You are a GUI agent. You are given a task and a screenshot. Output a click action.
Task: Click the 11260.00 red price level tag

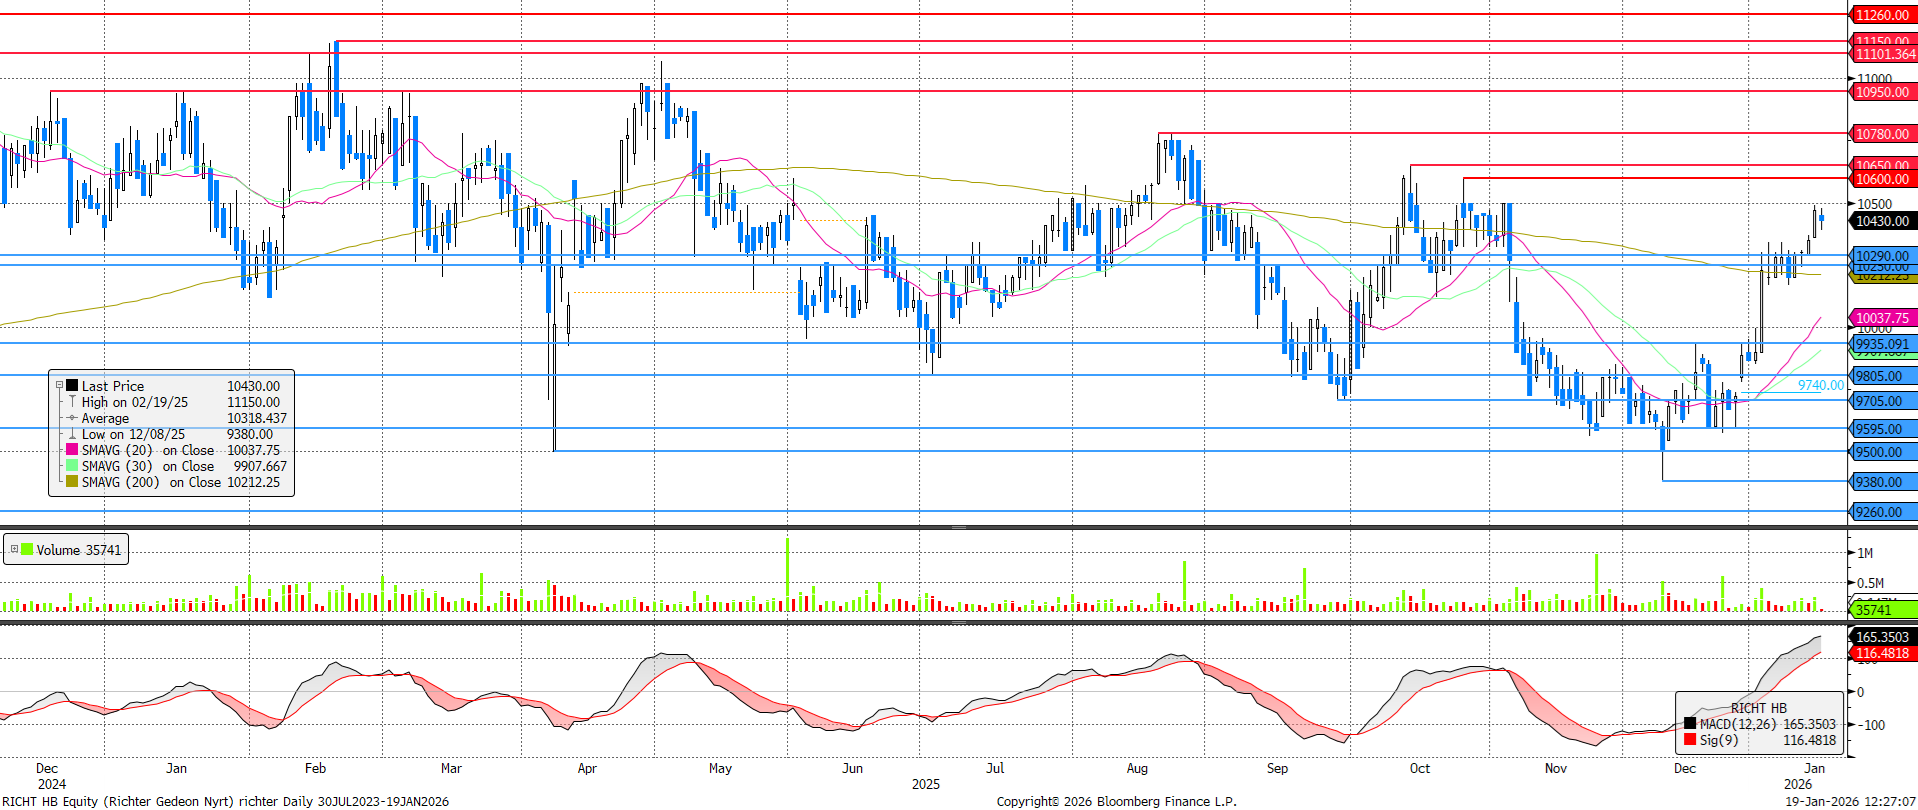click(1881, 15)
